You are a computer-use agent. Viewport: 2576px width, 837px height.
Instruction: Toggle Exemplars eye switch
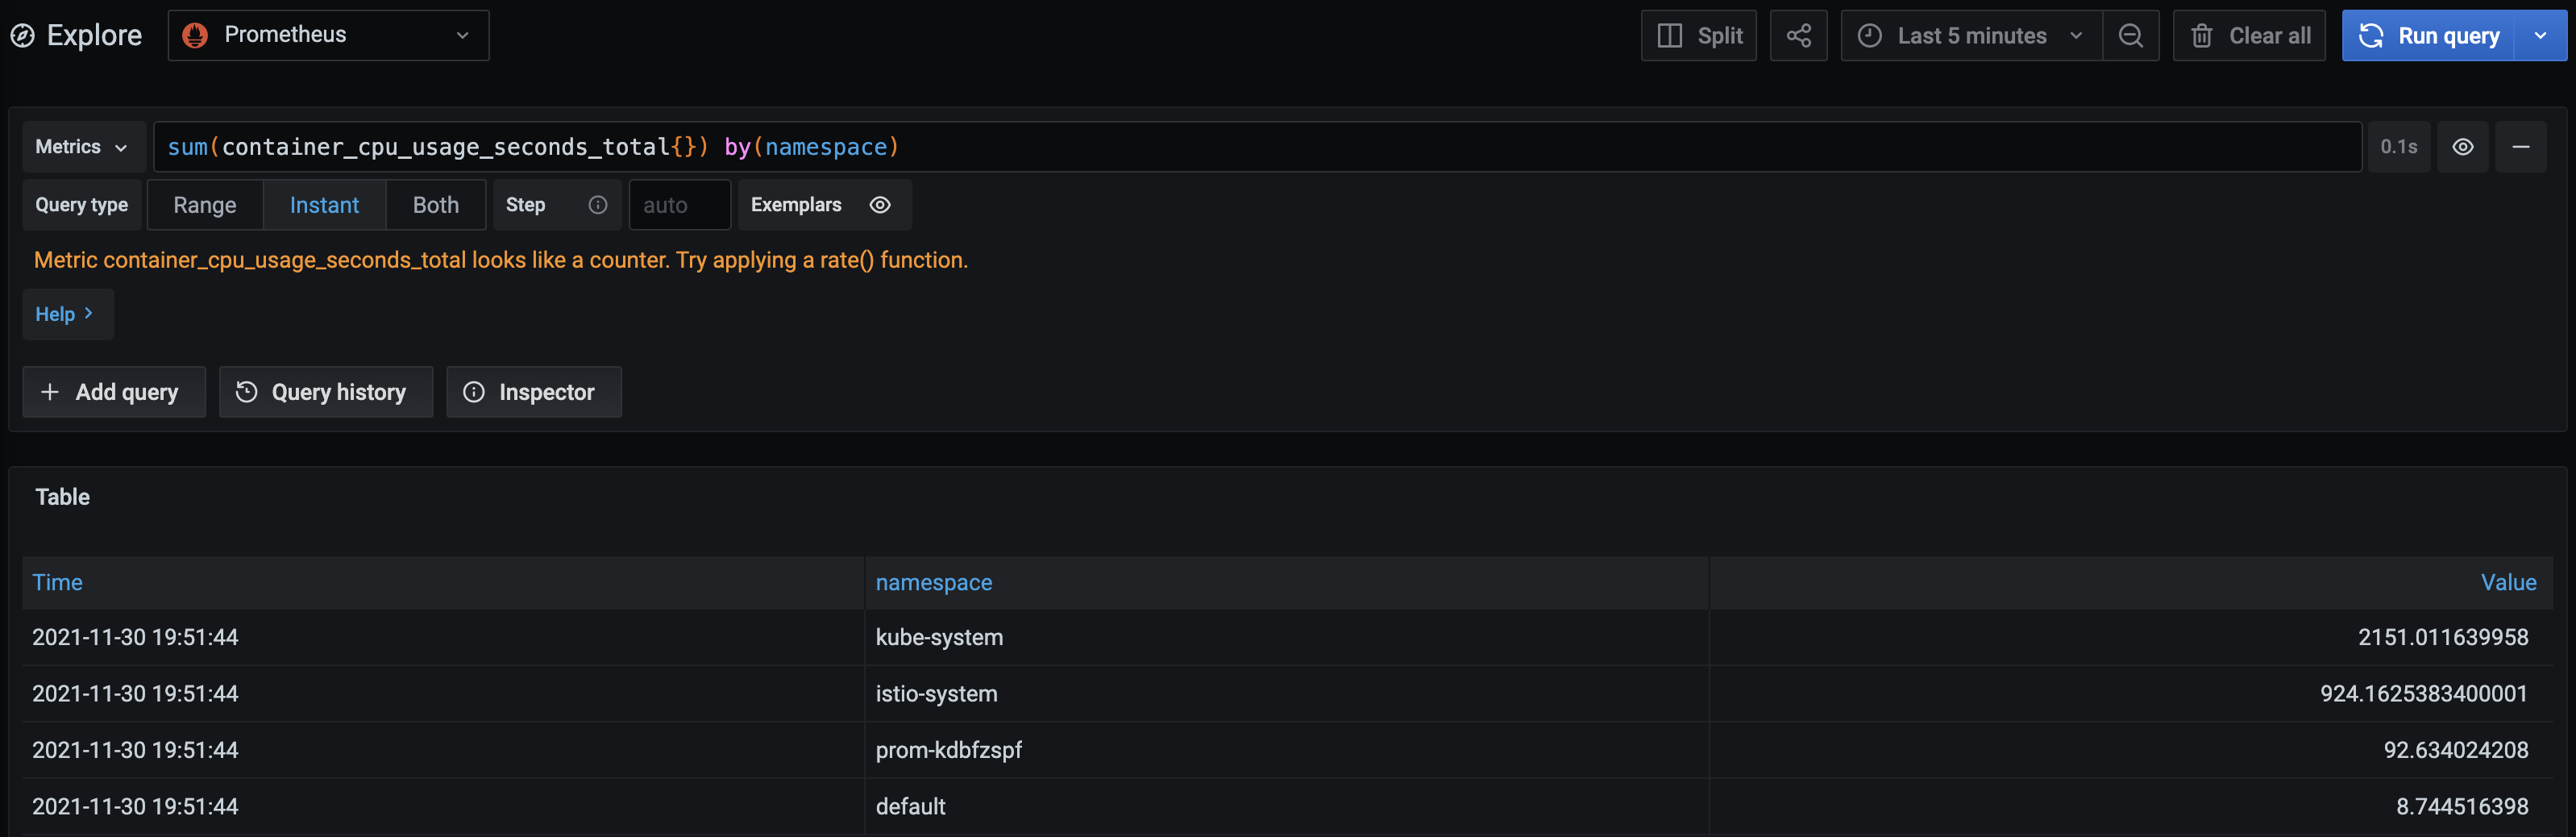(879, 205)
